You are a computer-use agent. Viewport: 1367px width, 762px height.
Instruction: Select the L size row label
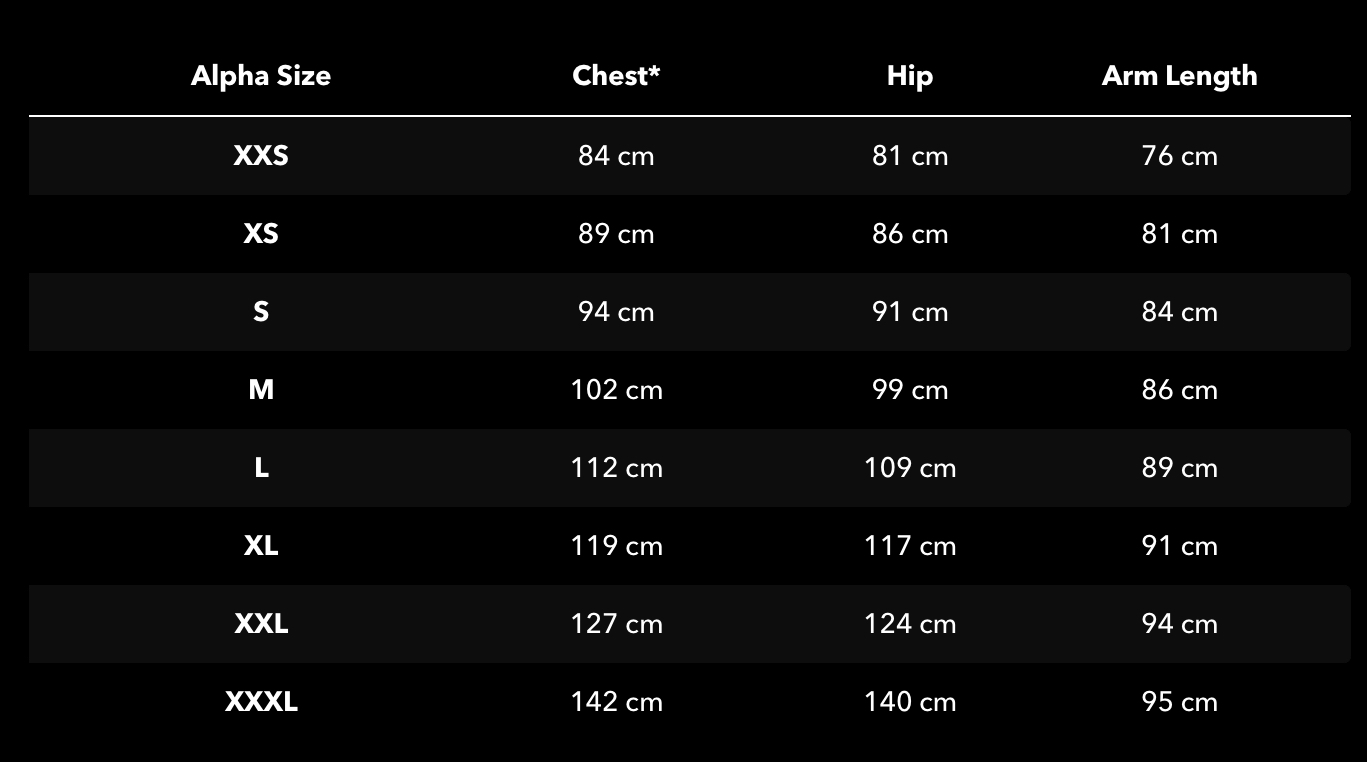point(261,468)
